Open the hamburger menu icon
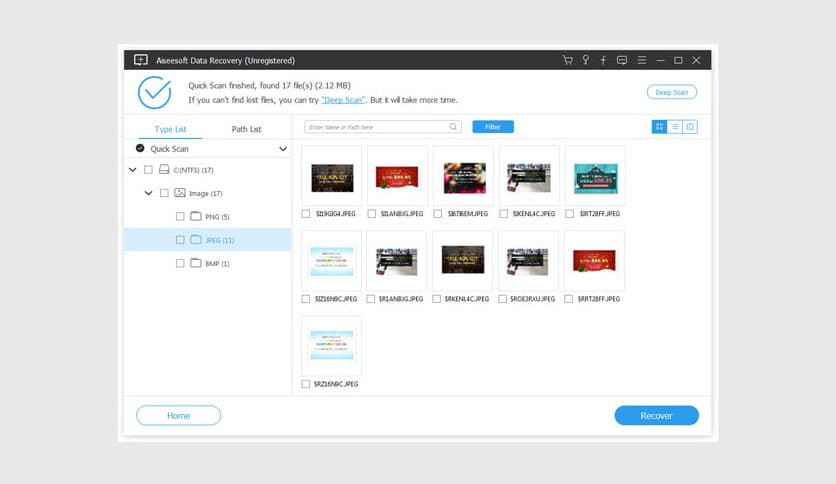 click(641, 60)
